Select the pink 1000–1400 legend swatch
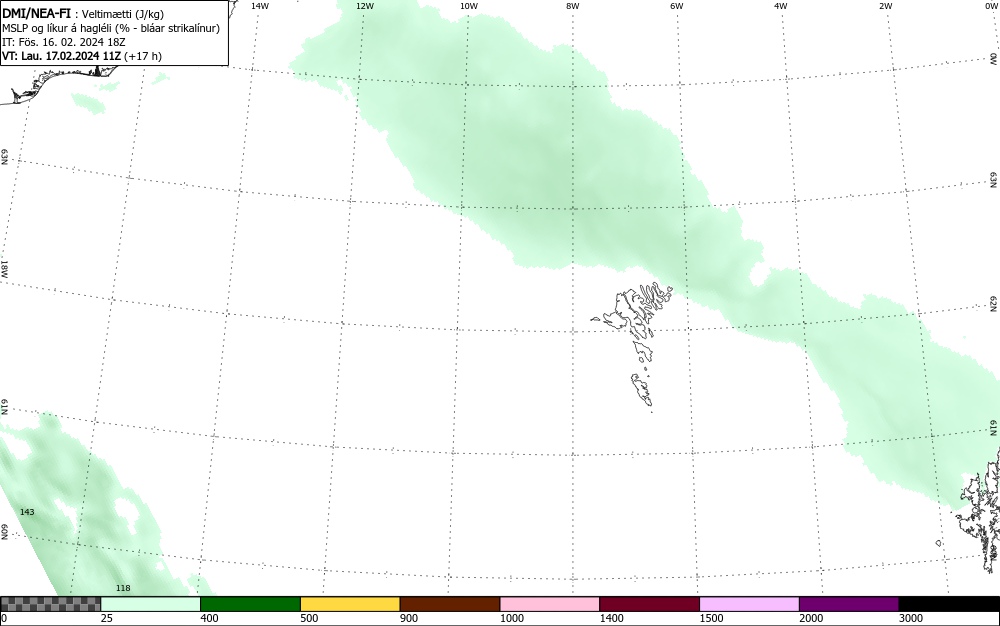The width and height of the screenshot is (1000, 626). tap(550, 604)
